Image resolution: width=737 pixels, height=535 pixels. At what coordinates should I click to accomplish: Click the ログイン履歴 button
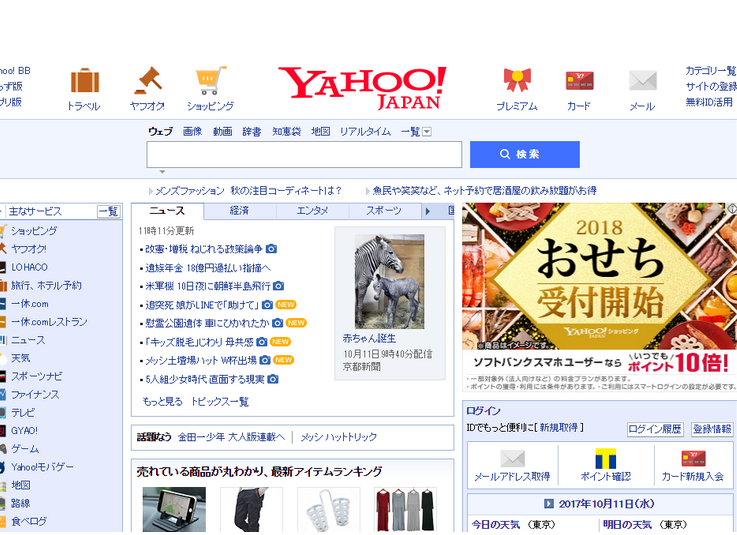(655, 429)
